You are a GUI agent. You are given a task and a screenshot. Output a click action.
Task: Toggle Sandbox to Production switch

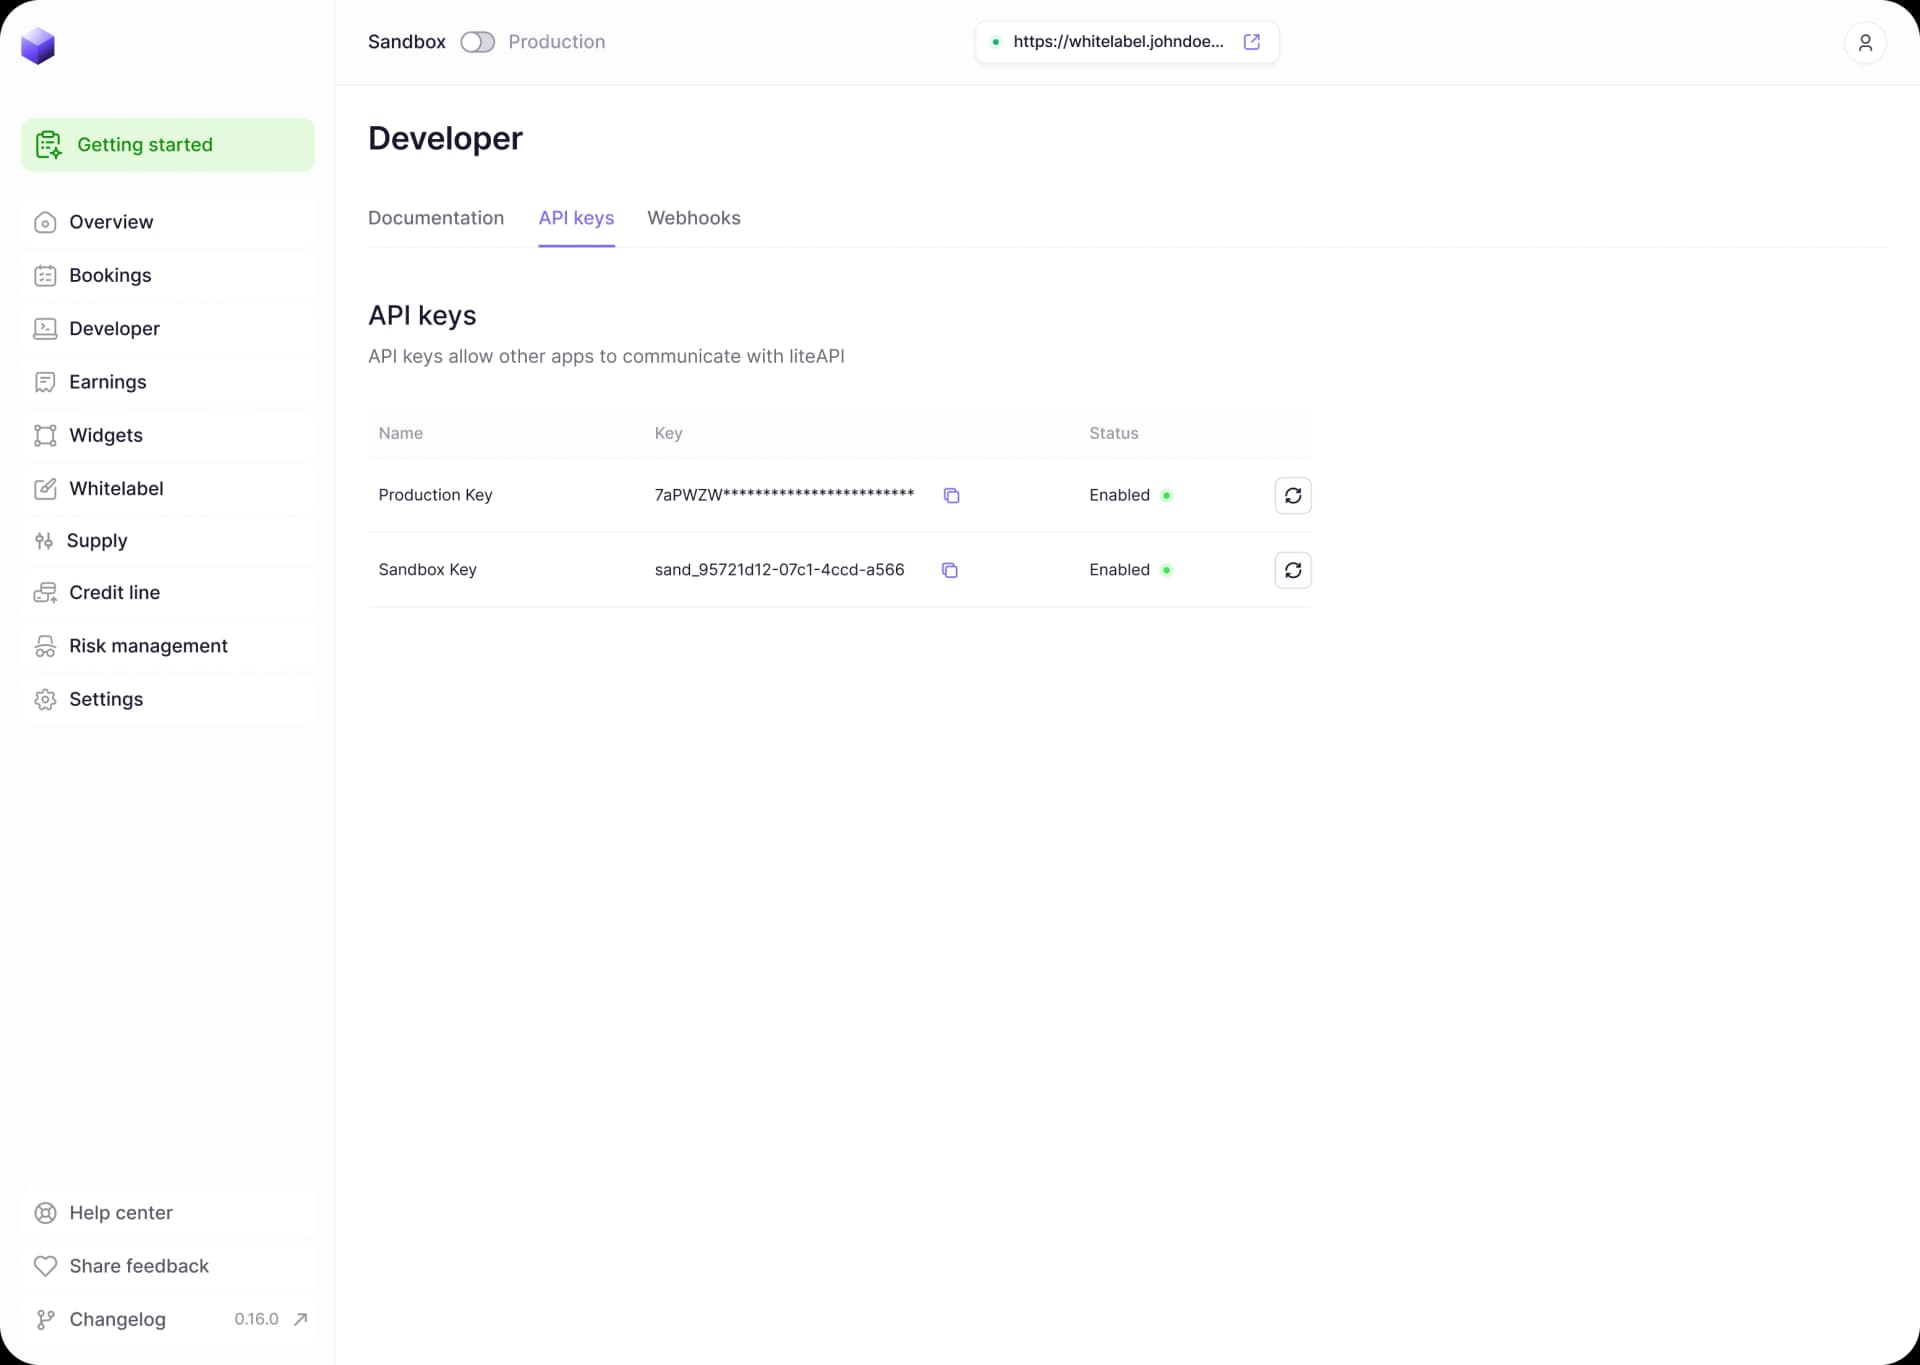[477, 42]
